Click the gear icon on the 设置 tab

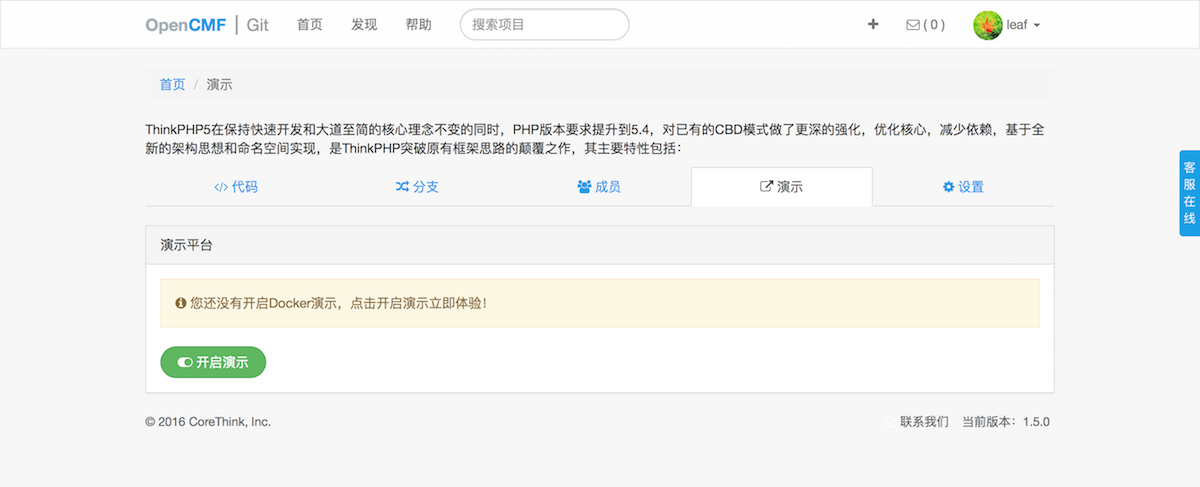click(948, 187)
